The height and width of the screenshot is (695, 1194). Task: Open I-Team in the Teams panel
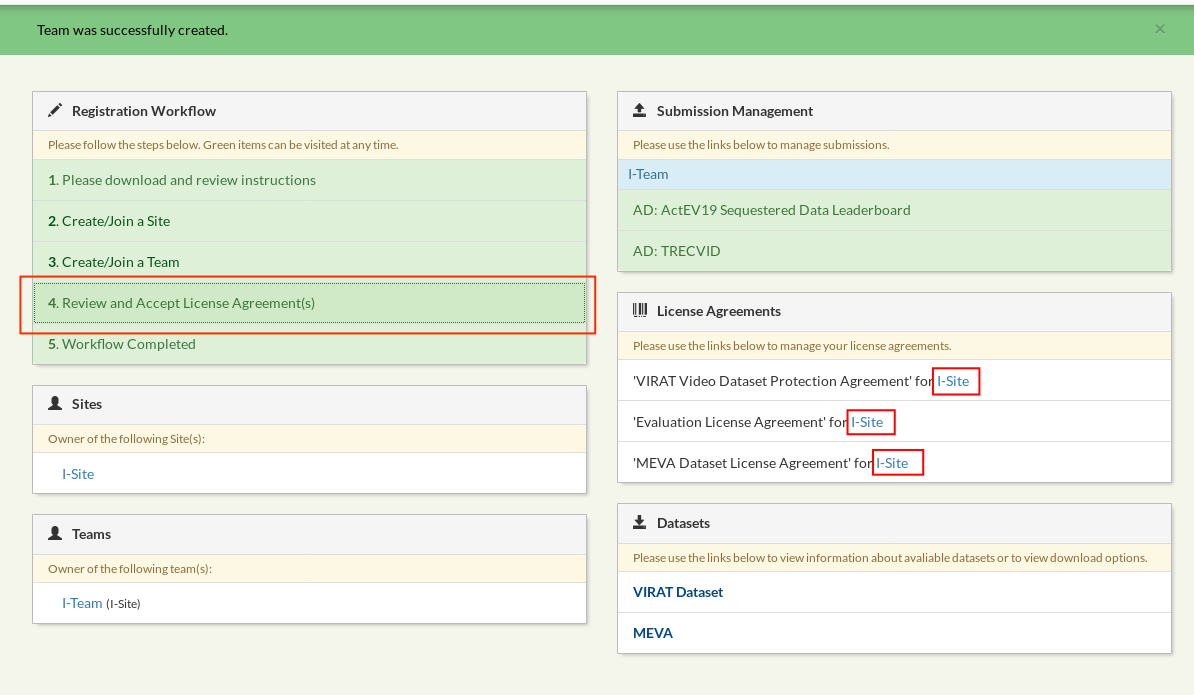coord(82,603)
